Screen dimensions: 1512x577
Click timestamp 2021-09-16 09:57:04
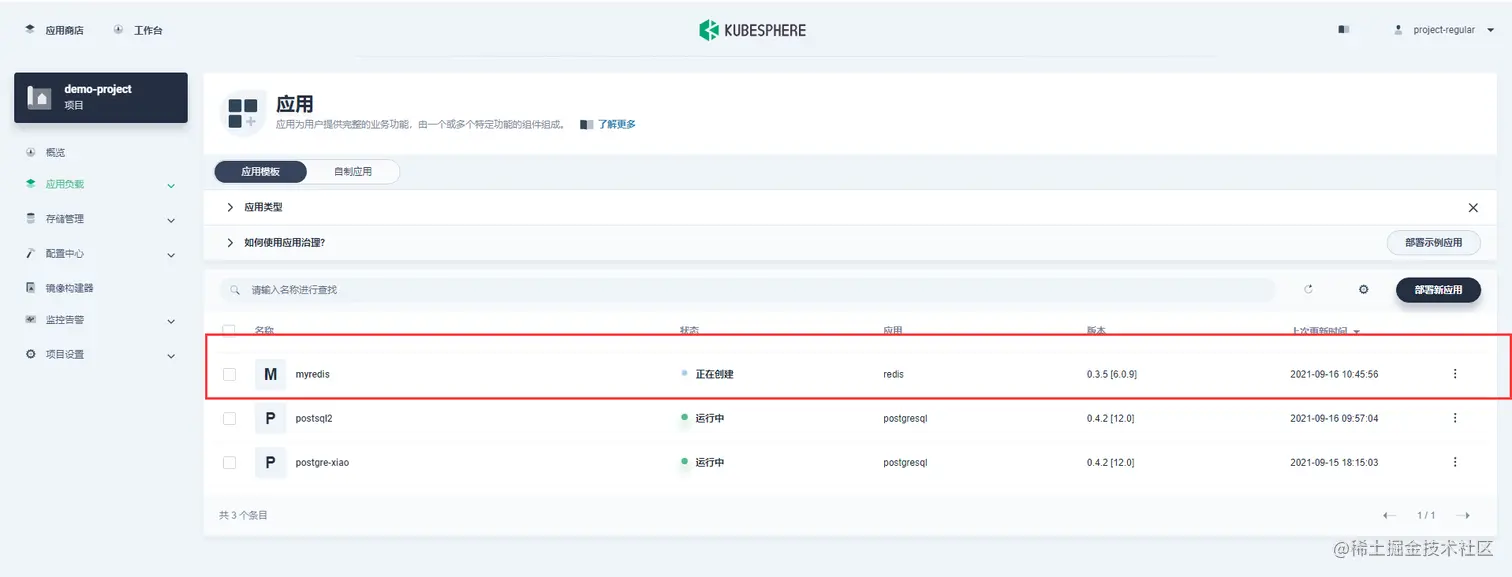pyautogui.click(x=1334, y=419)
